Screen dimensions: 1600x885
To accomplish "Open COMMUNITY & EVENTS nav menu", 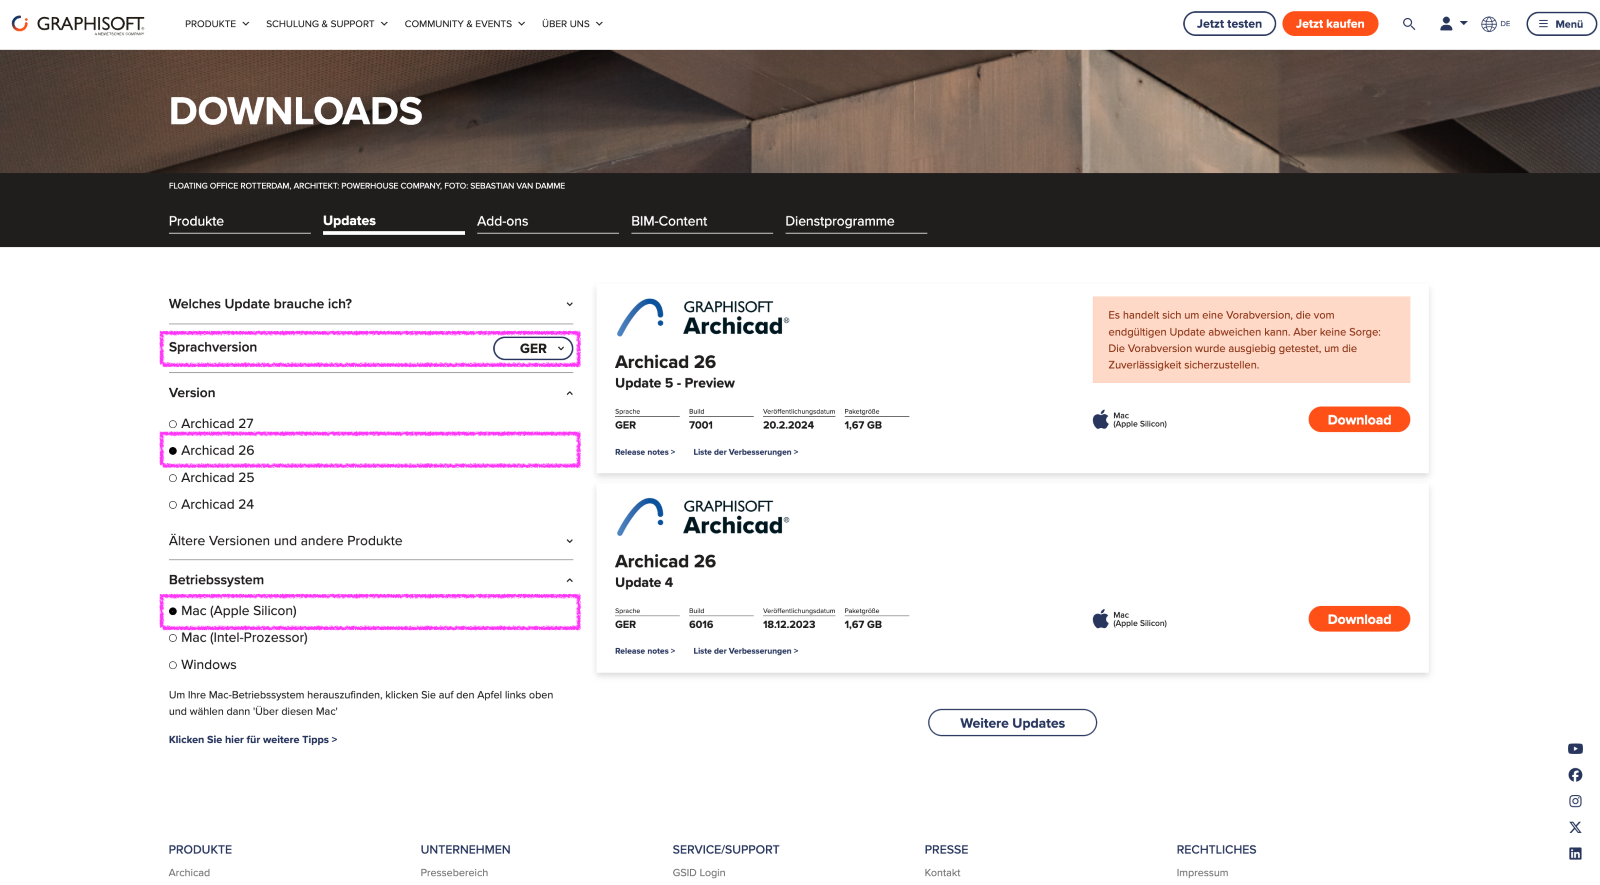I will click(x=465, y=24).
